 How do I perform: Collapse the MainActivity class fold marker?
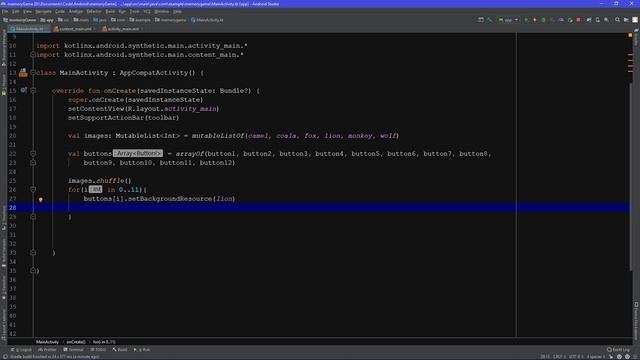coord(33,72)
